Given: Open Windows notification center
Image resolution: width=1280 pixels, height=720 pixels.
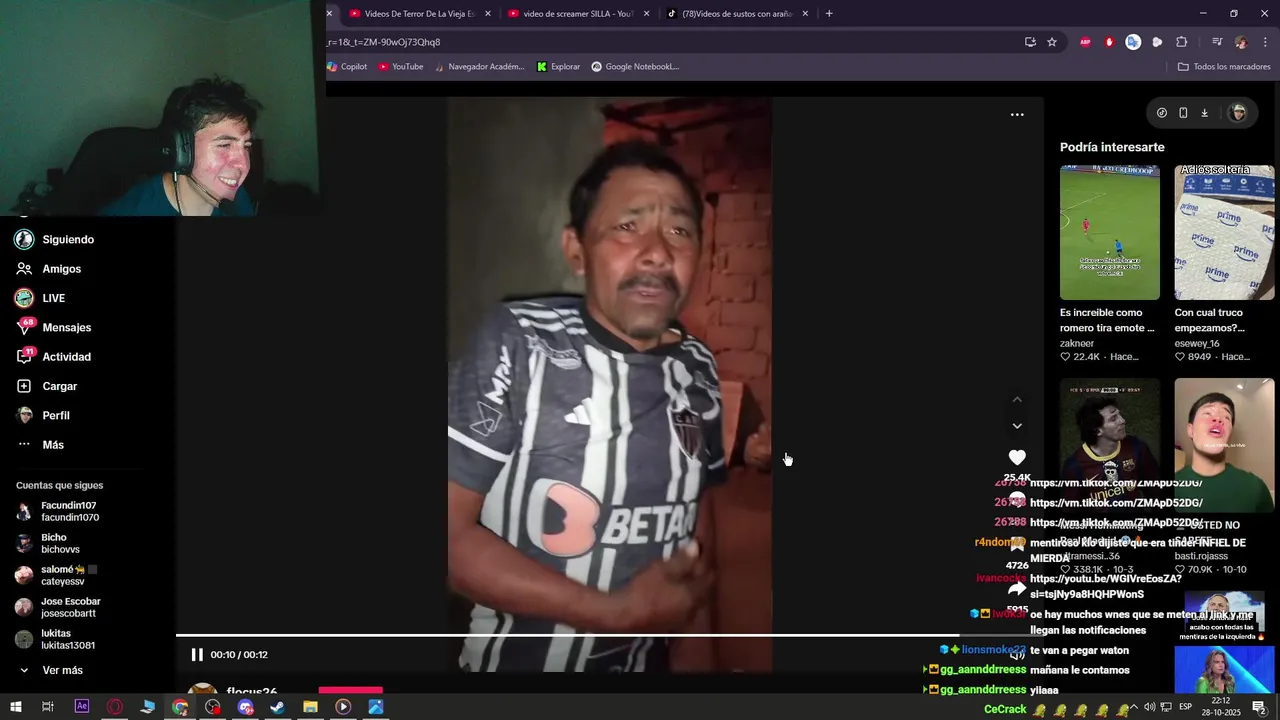Looking at the screenshot, I should pos(1259,708).
